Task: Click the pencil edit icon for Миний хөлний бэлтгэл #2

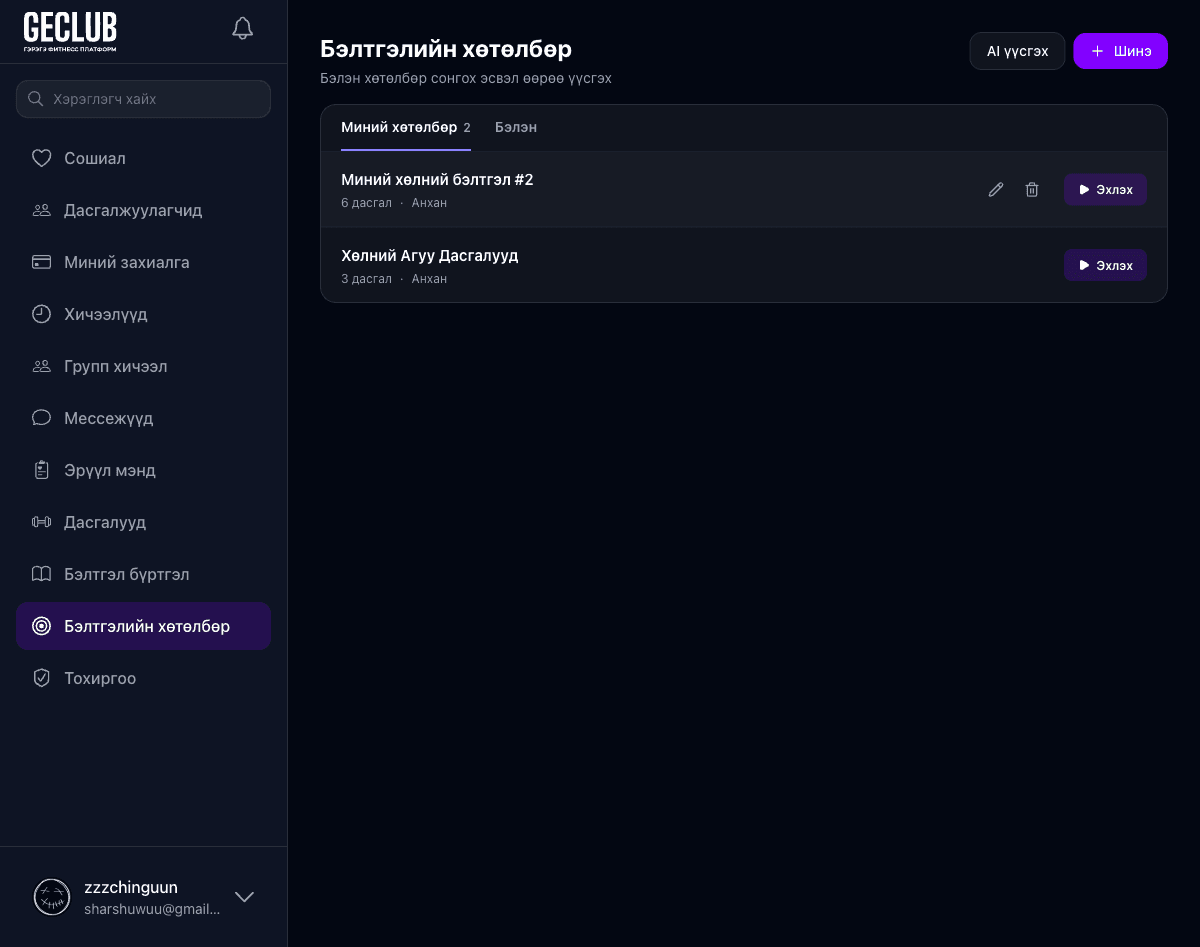Action: pyautogui.click(x=995, y=190)
